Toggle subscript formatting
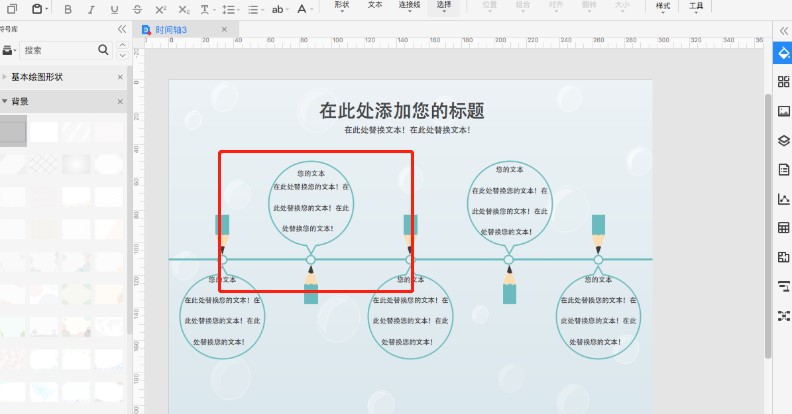Screen dimensions: 792x414 184,9
